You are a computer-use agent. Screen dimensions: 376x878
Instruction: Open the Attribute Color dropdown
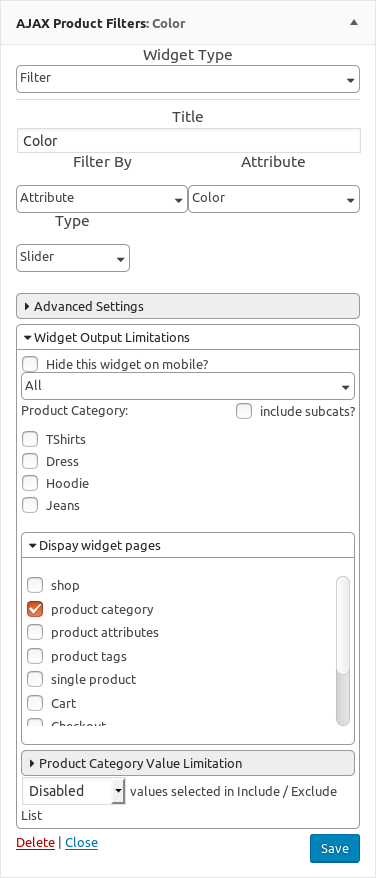274,199
